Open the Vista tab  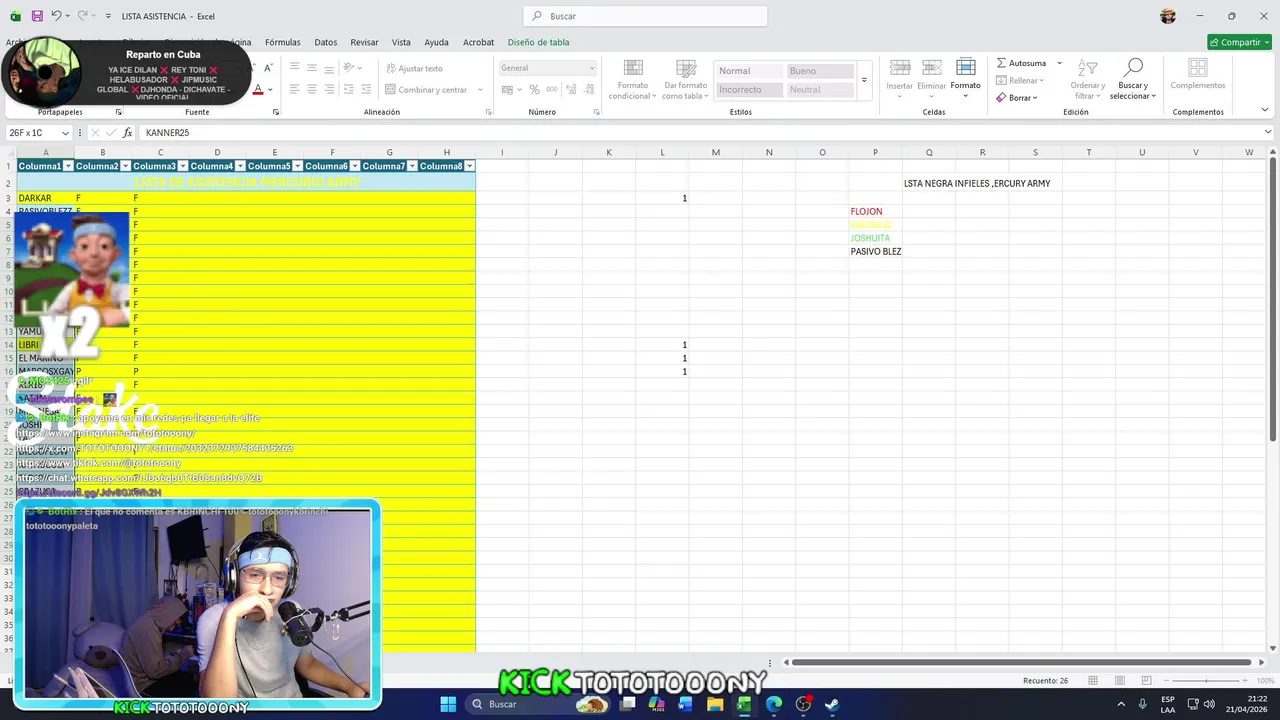(x=401, y=42)
